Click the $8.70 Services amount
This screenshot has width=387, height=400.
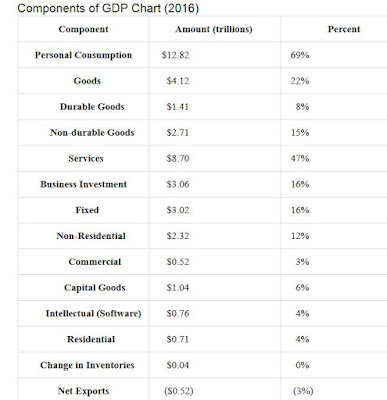(178, 158)
